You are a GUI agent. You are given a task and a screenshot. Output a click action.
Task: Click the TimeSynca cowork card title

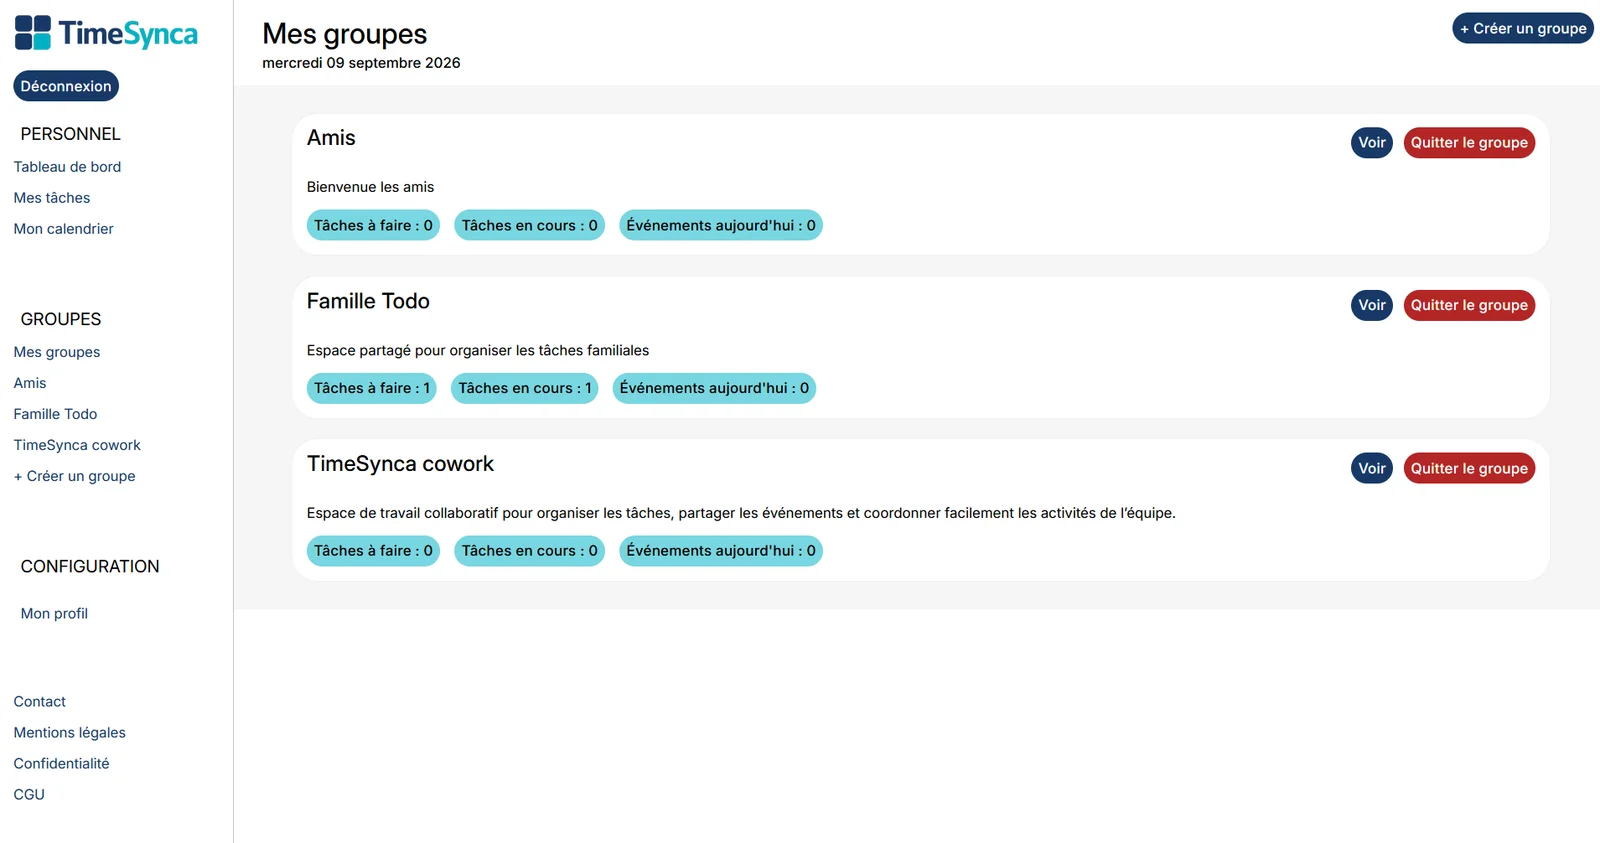point(400,464)
